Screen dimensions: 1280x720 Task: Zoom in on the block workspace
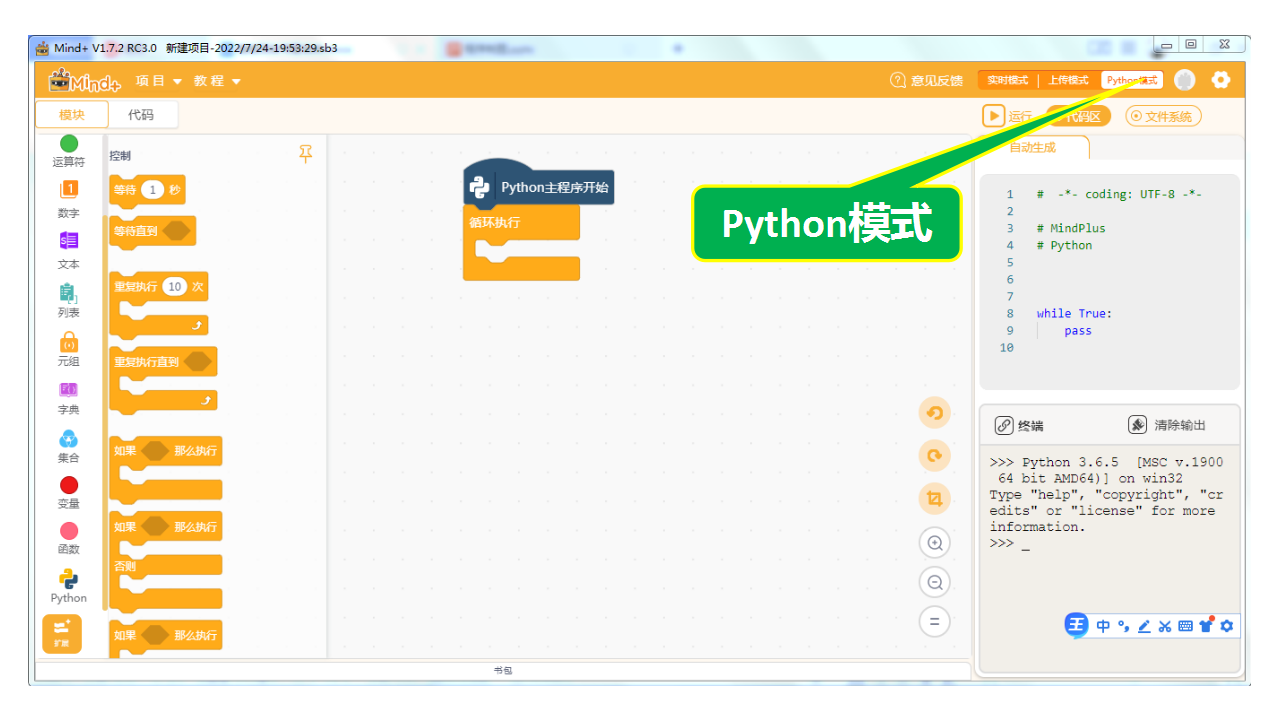[935, 543]
